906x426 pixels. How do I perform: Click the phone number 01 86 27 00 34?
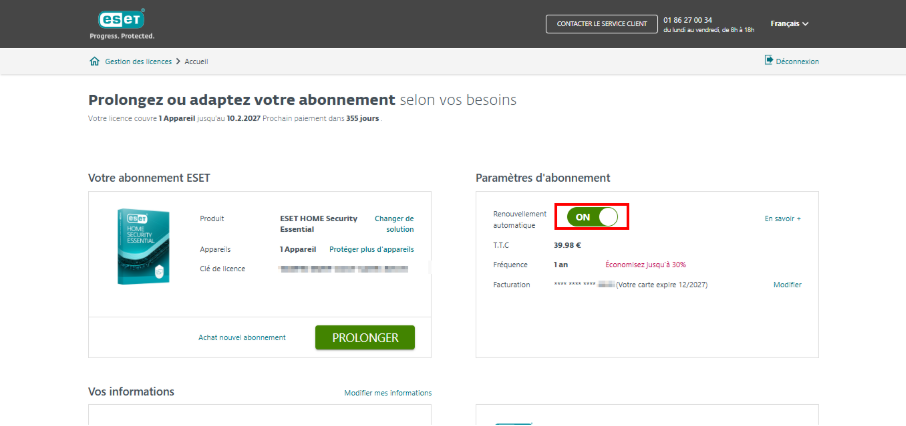pos(688,20)
